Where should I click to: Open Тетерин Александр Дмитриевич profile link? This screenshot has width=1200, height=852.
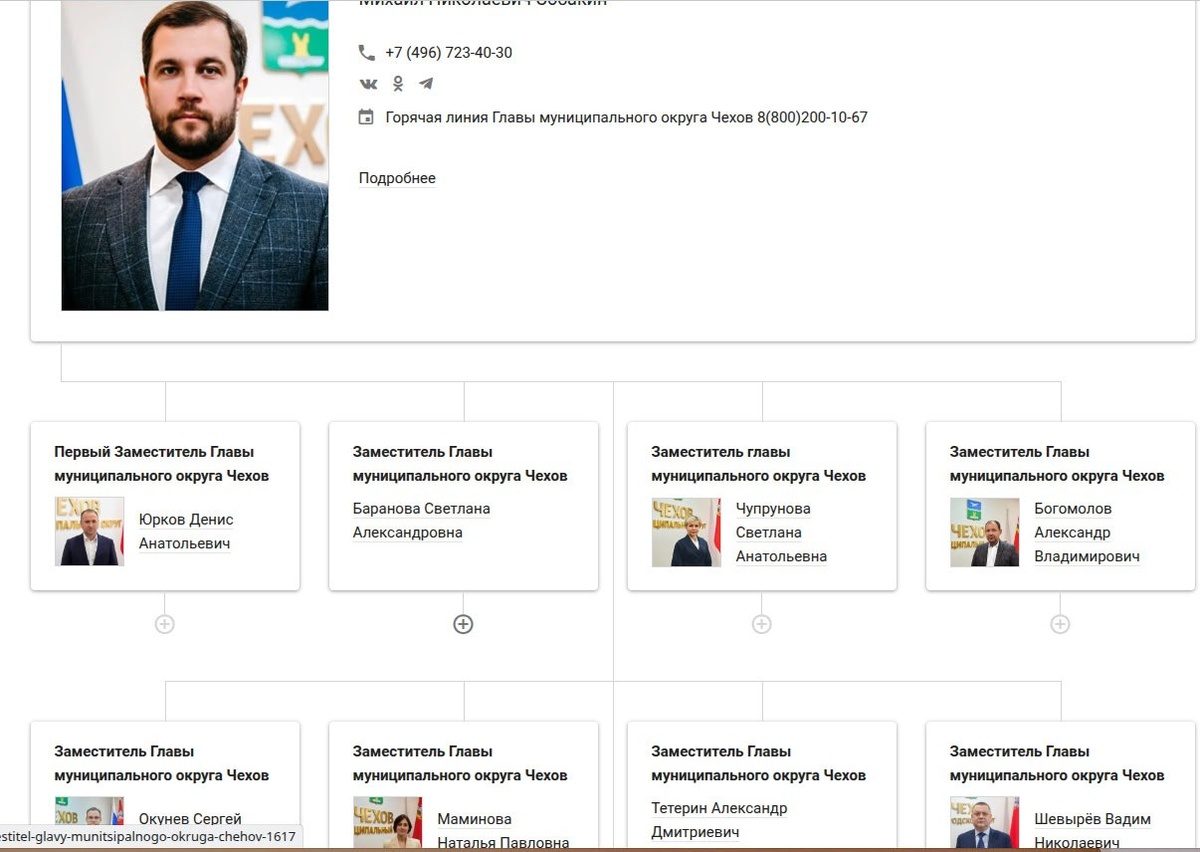point(719,820)
